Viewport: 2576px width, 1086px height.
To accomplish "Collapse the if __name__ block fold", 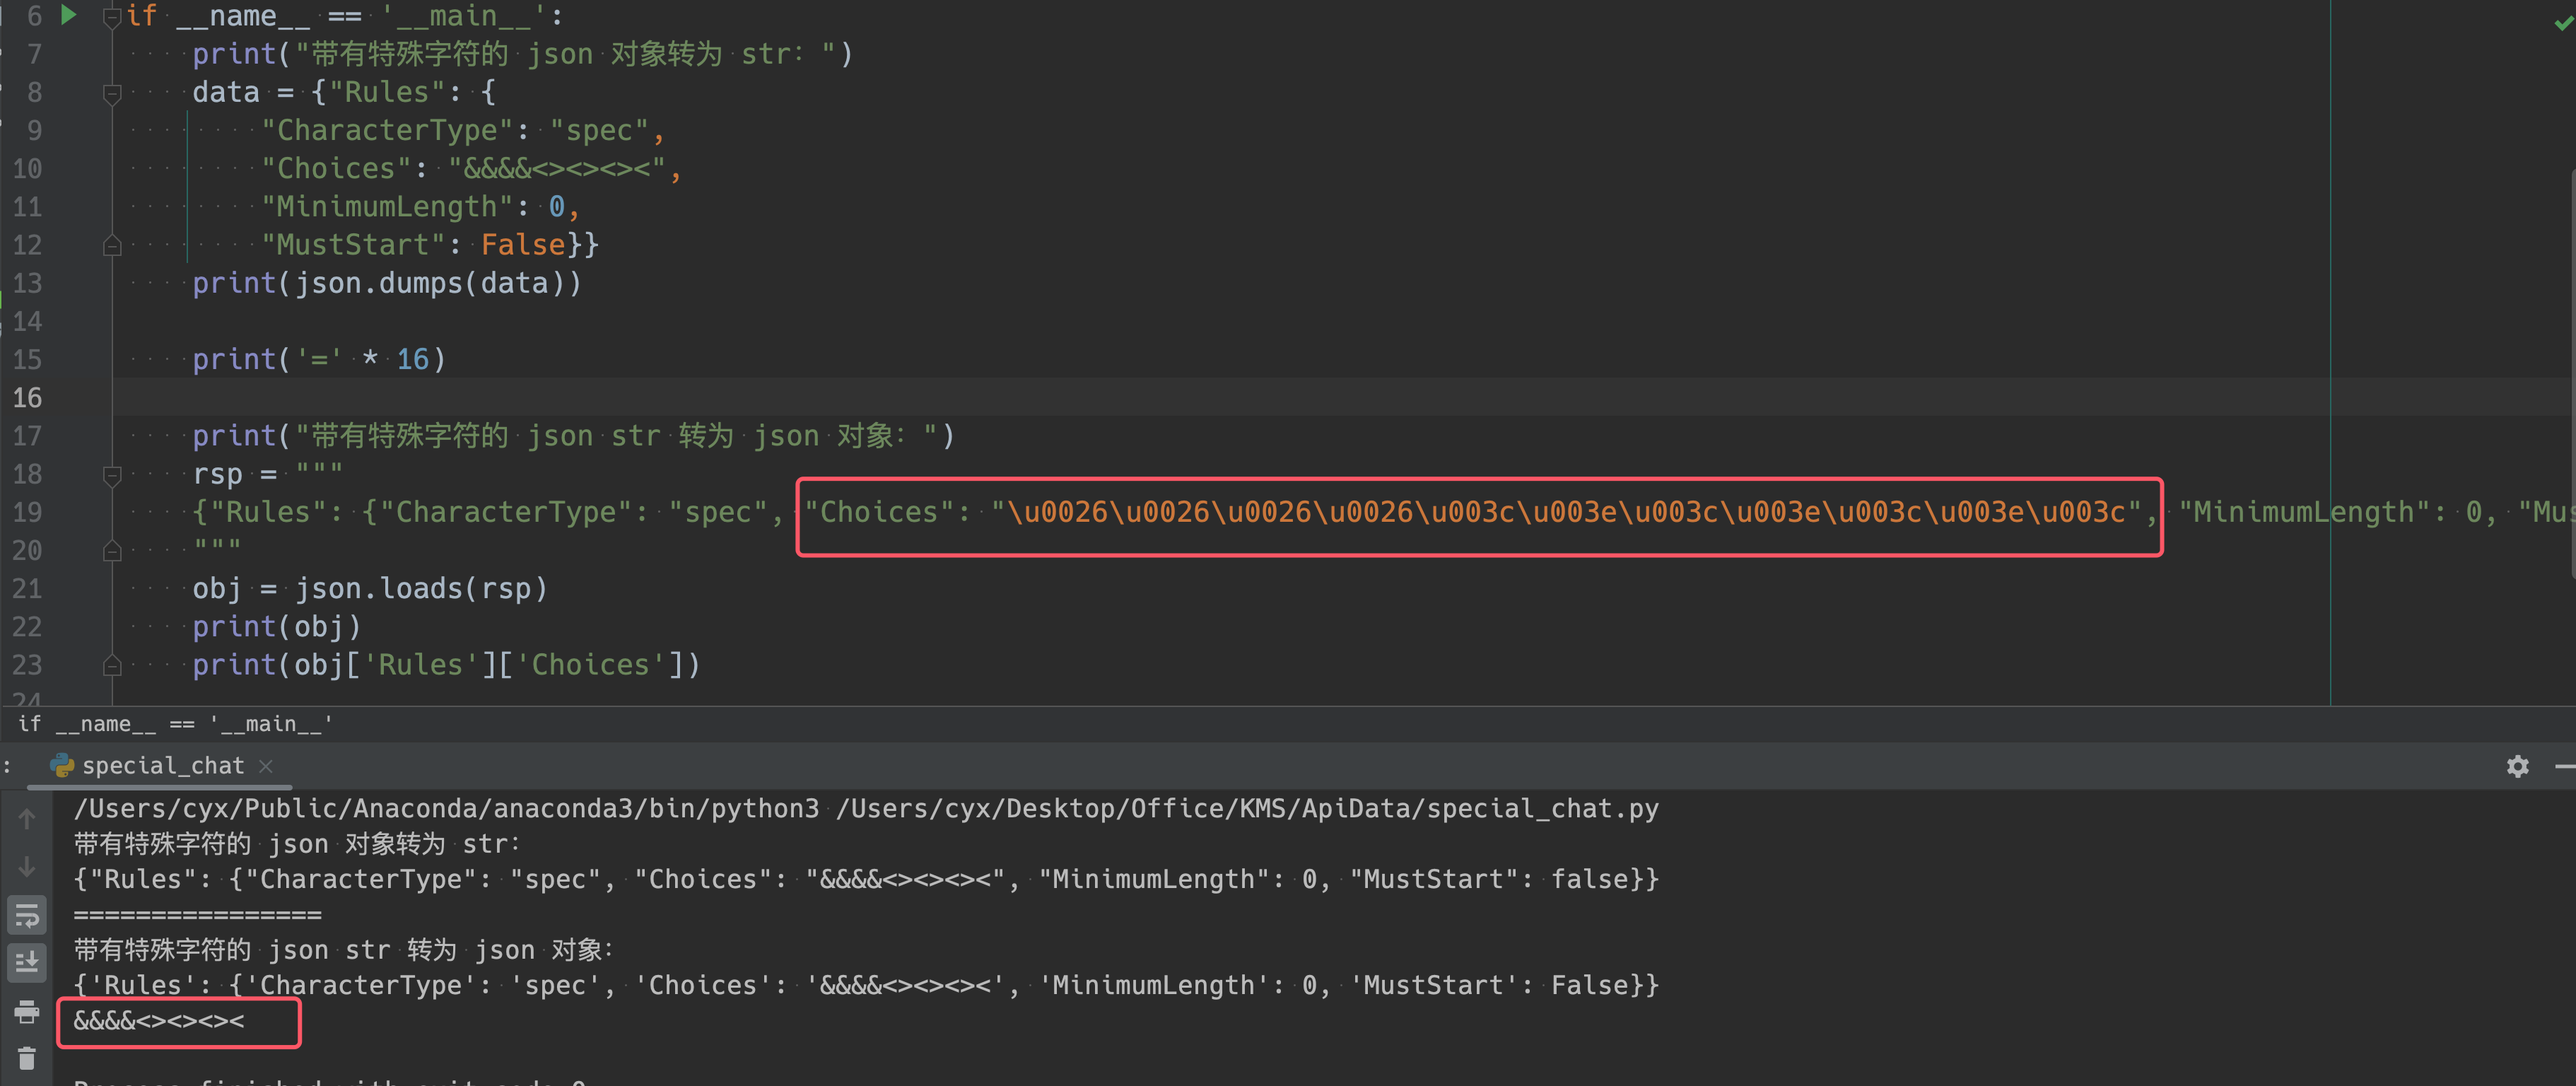I will pyautogui.click(x=112, y=16).
